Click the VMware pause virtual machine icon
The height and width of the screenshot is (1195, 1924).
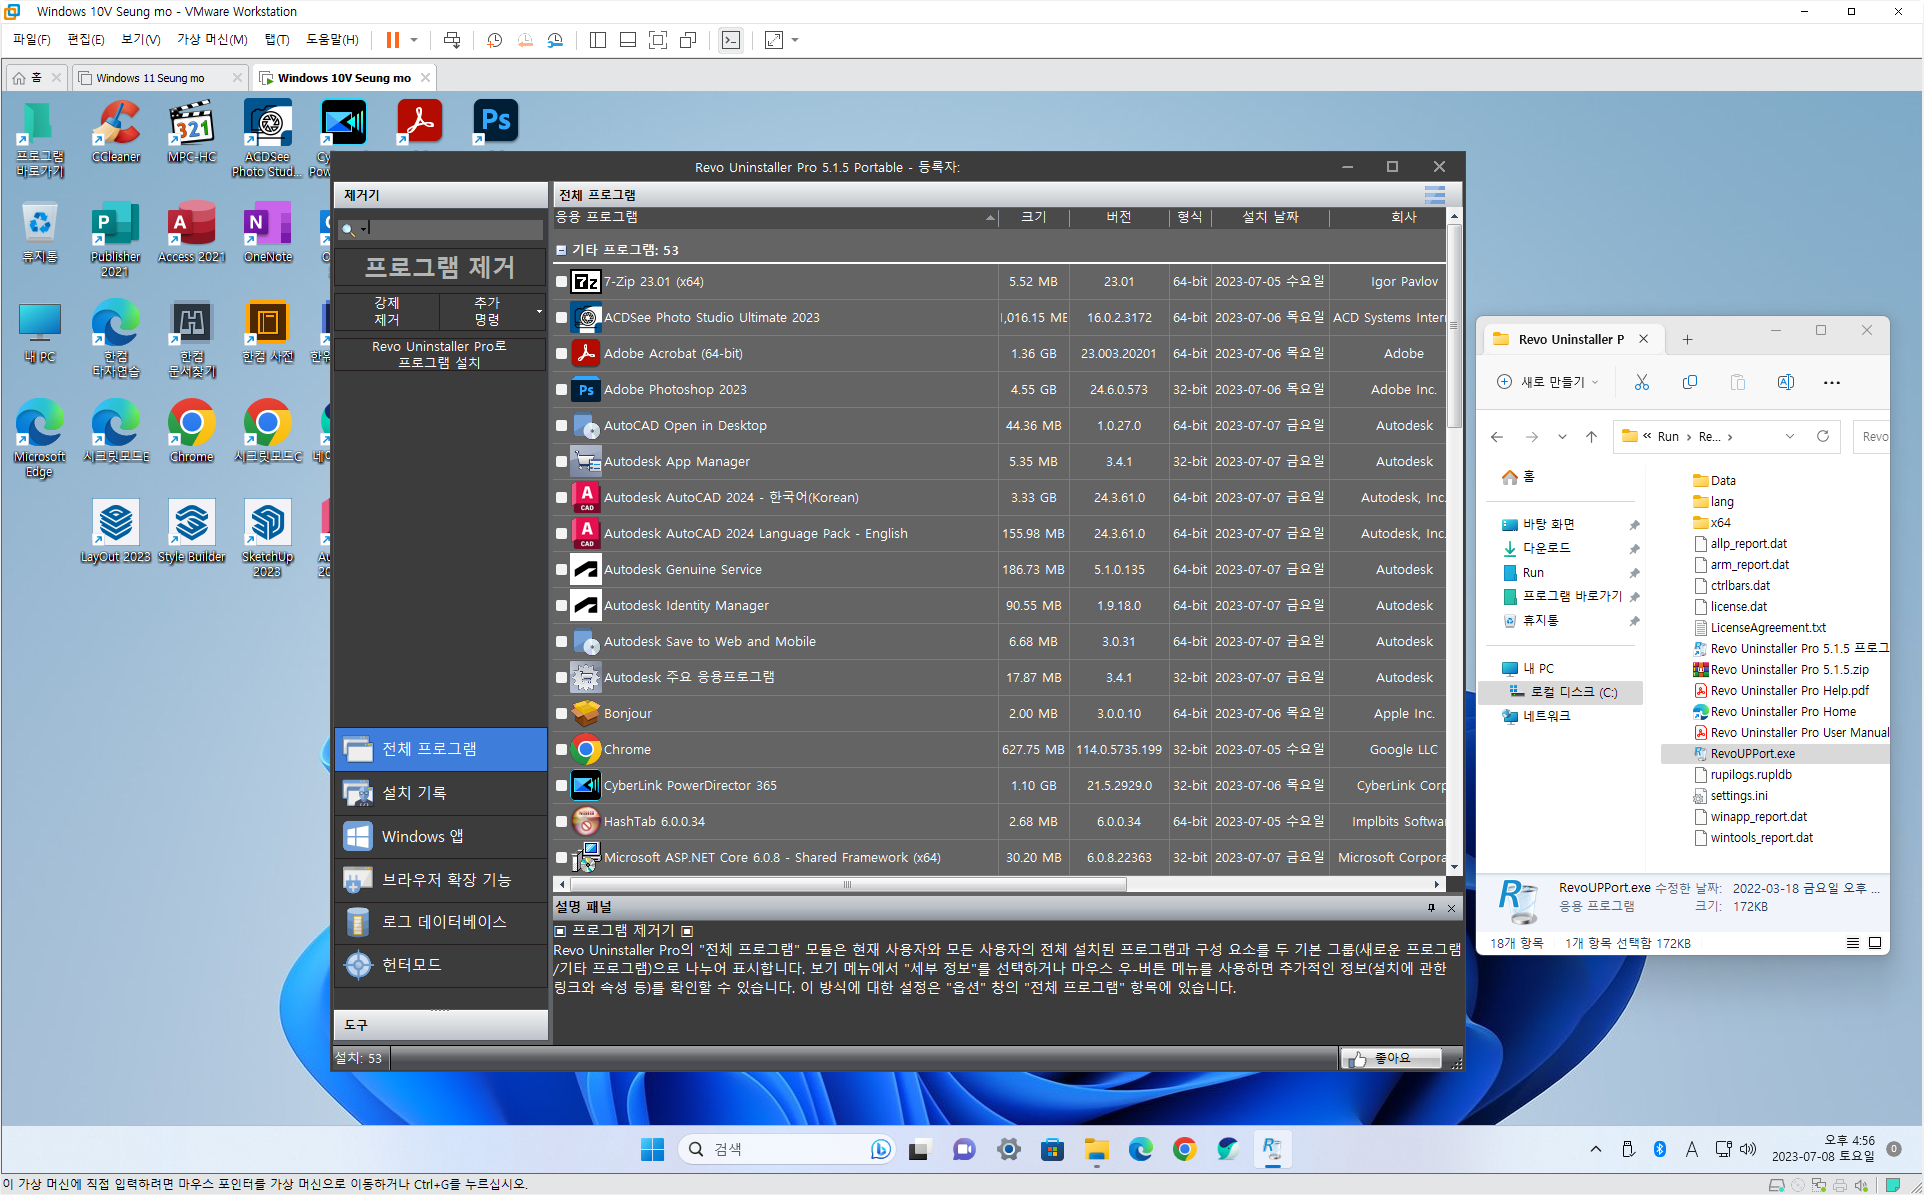tap(393, 40)
